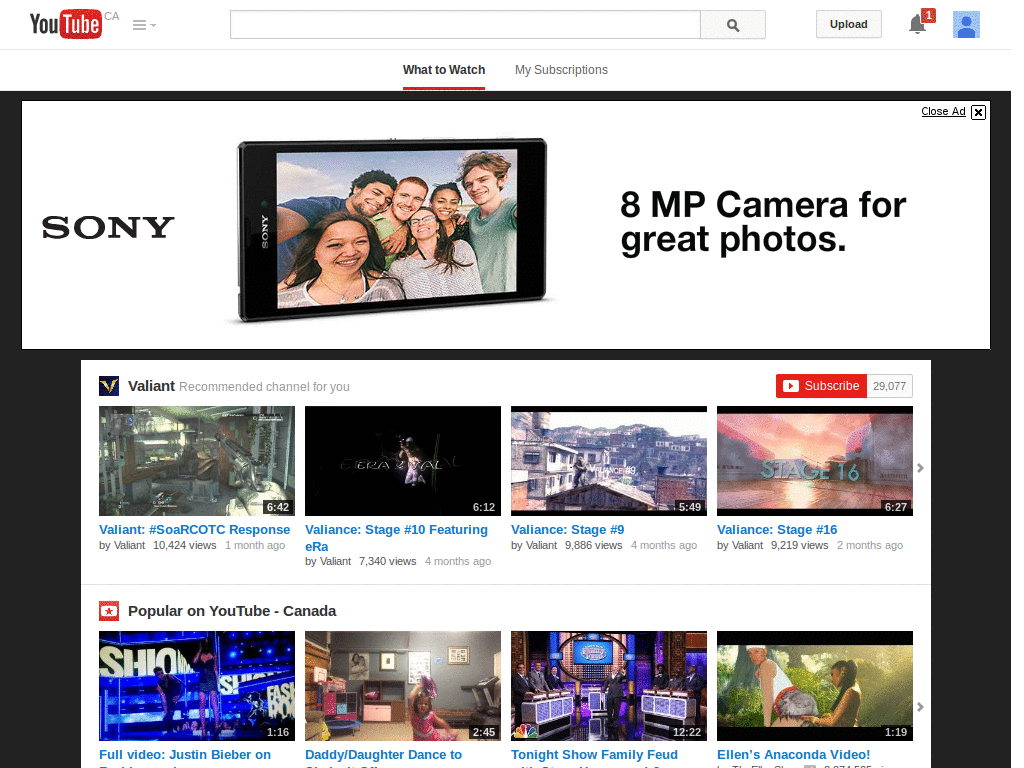Open the Valiant channel name link

(152, 386)
